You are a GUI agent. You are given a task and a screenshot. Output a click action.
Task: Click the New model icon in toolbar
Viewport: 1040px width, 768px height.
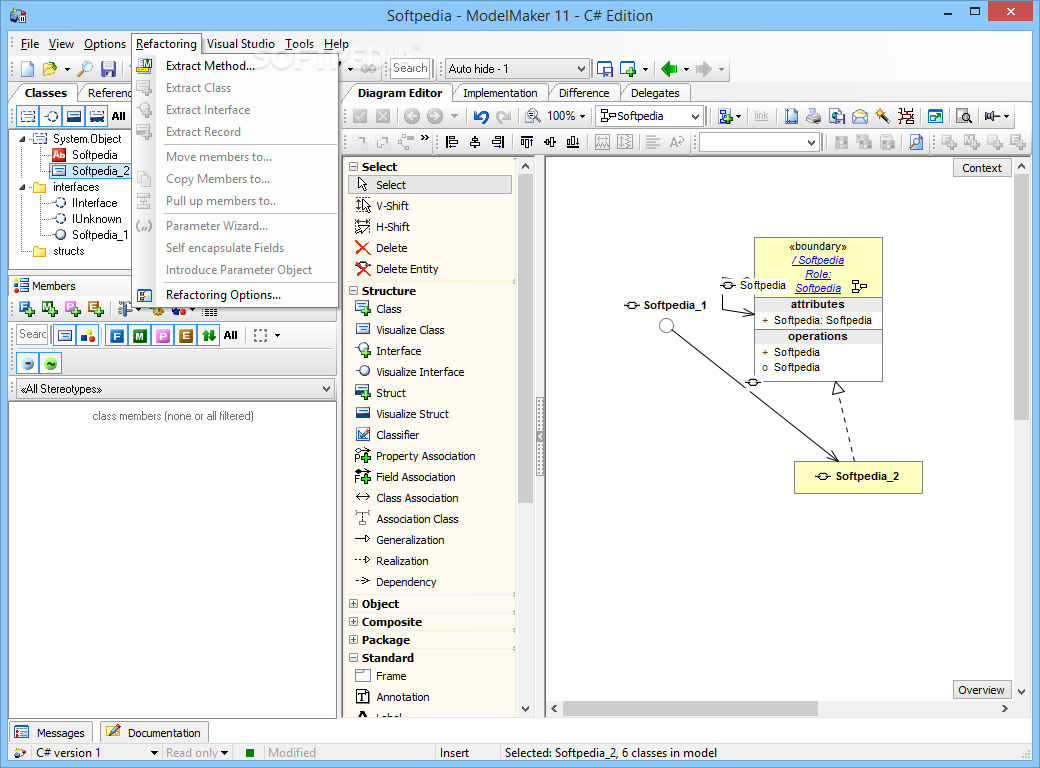[28, 68]
